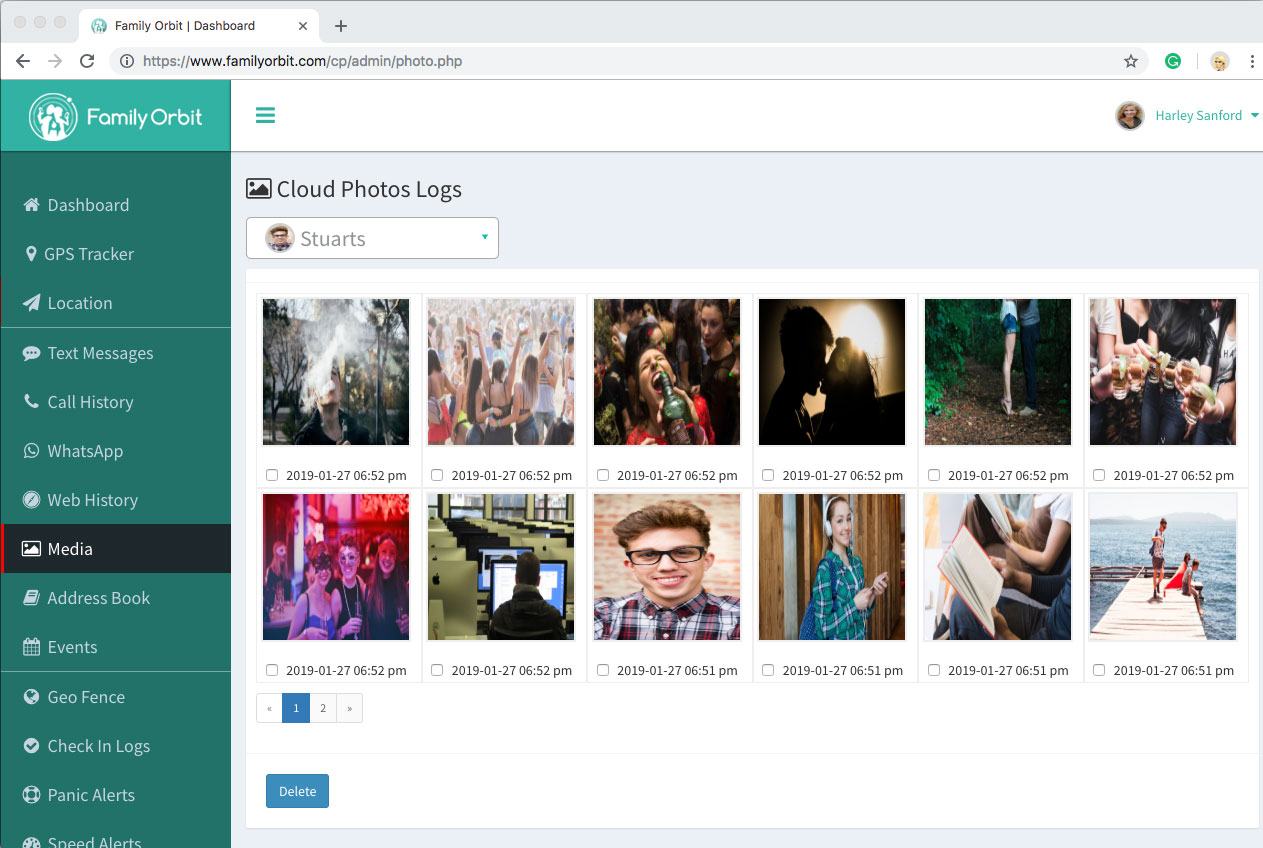
Task: Select Media in the sidebar
Action: 116,549
